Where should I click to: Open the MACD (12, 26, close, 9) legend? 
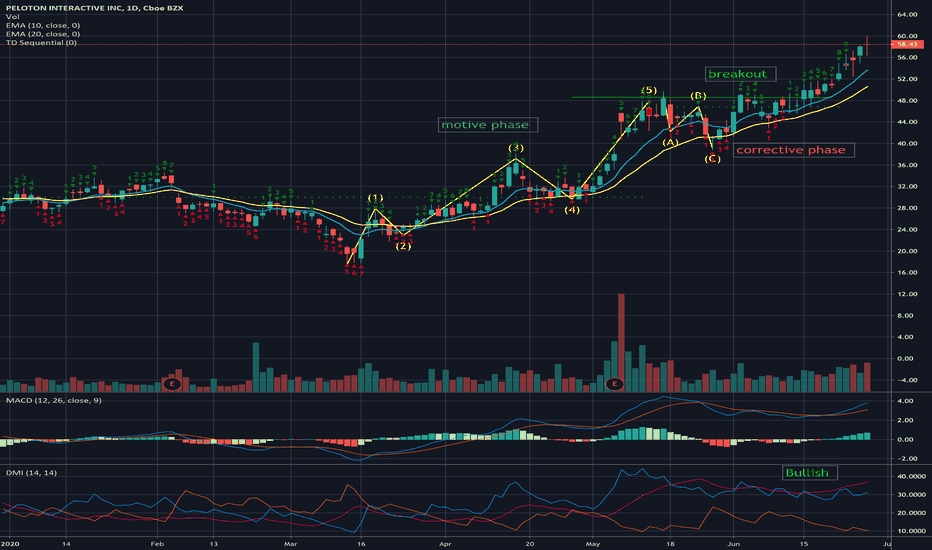click(x=53, y=400)
